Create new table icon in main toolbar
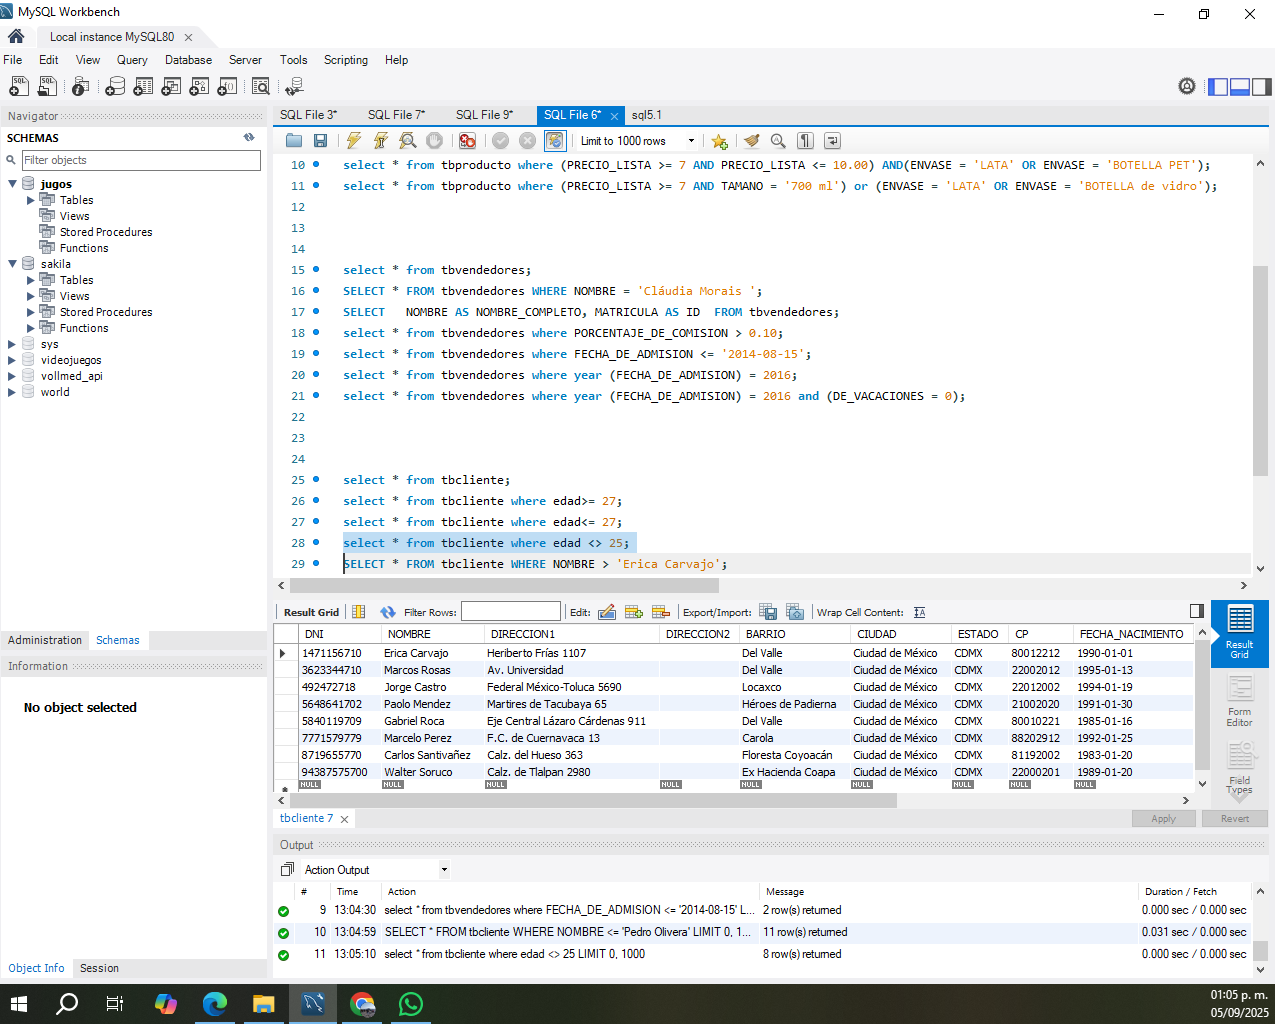 [143, 87]
